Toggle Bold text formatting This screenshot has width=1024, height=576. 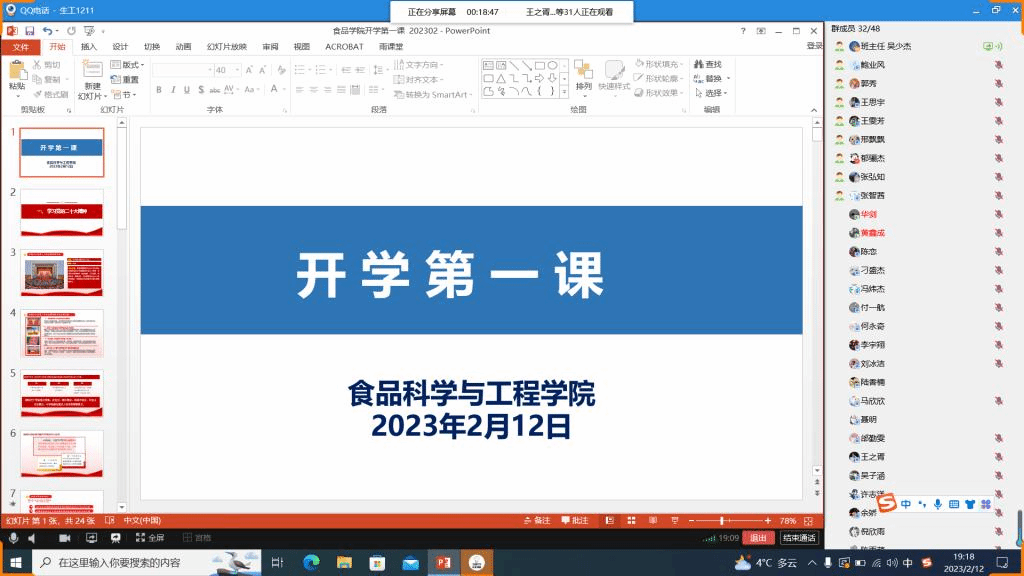tap(158, 90)
